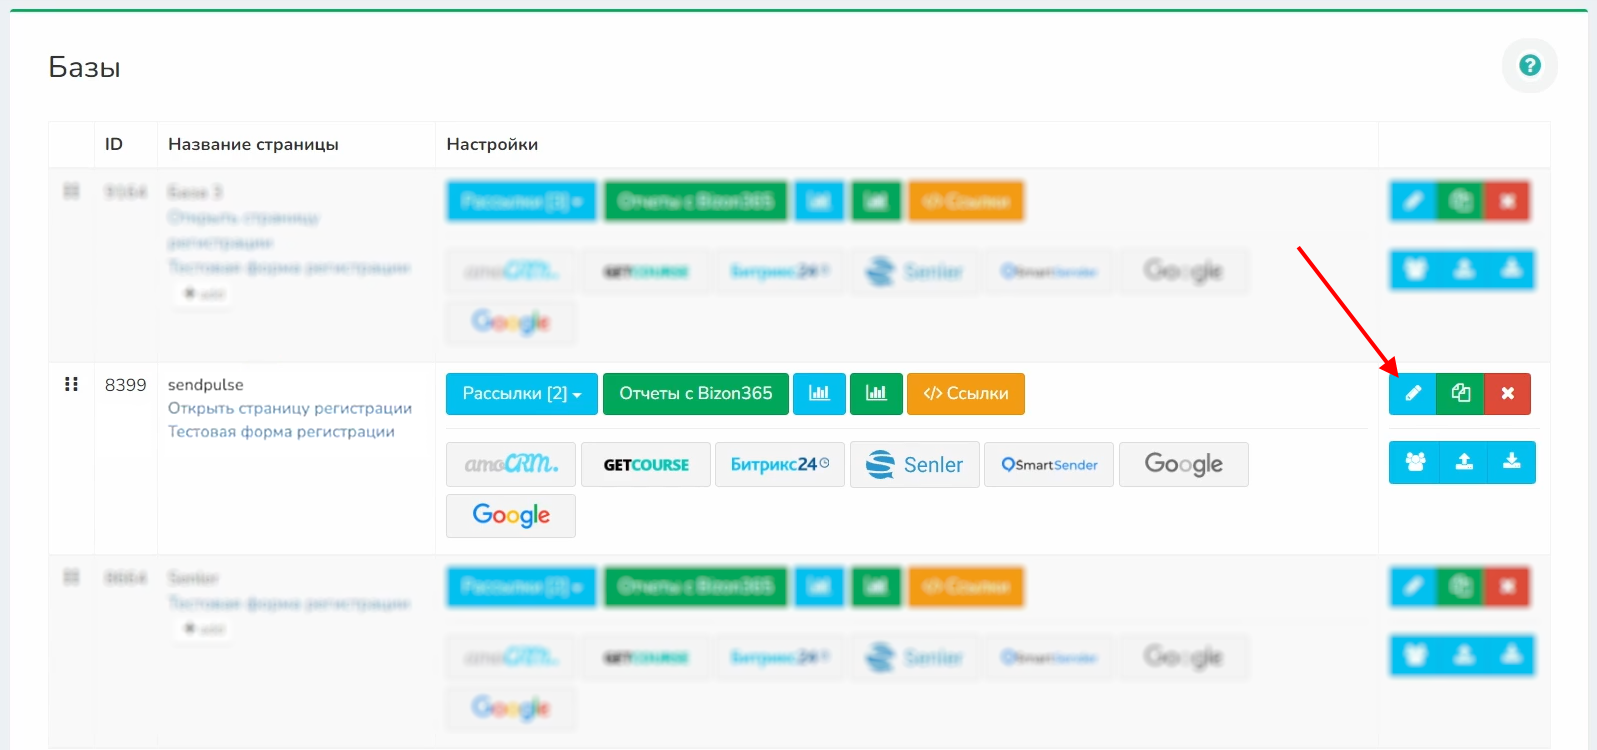This screenshot has width=1597, height=750.
Task: Click the download icon in sendpulse row
Action: [x=1511, y=462]
